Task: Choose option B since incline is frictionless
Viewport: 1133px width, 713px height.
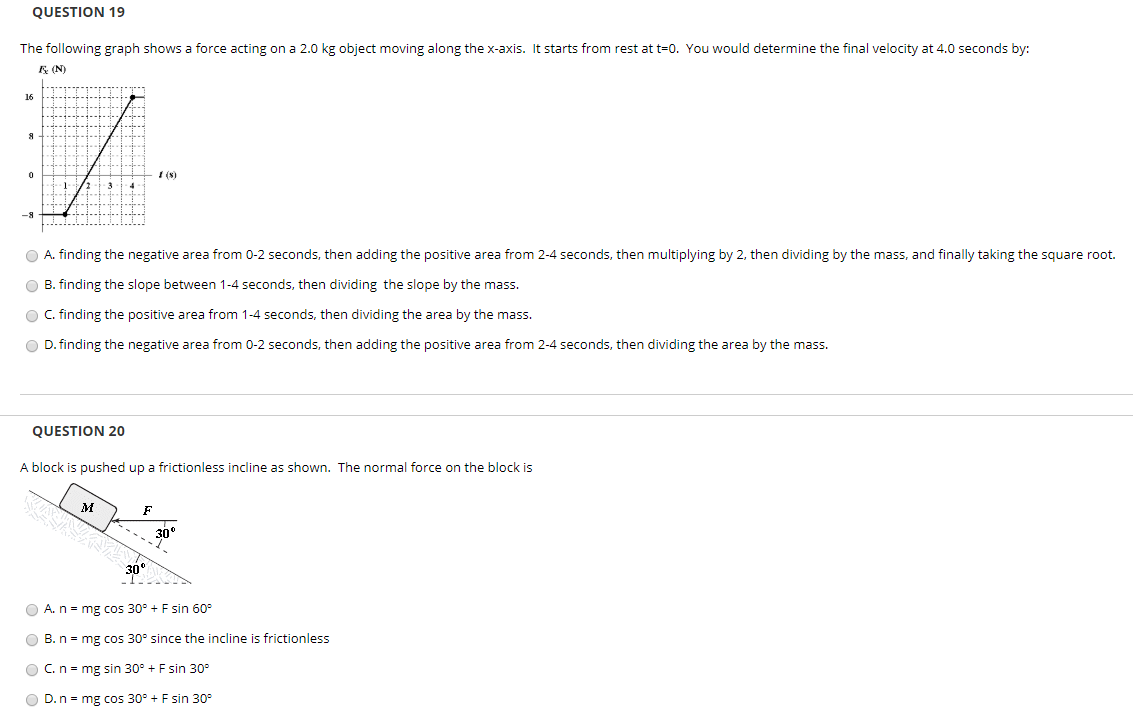Action: point(32,640)
